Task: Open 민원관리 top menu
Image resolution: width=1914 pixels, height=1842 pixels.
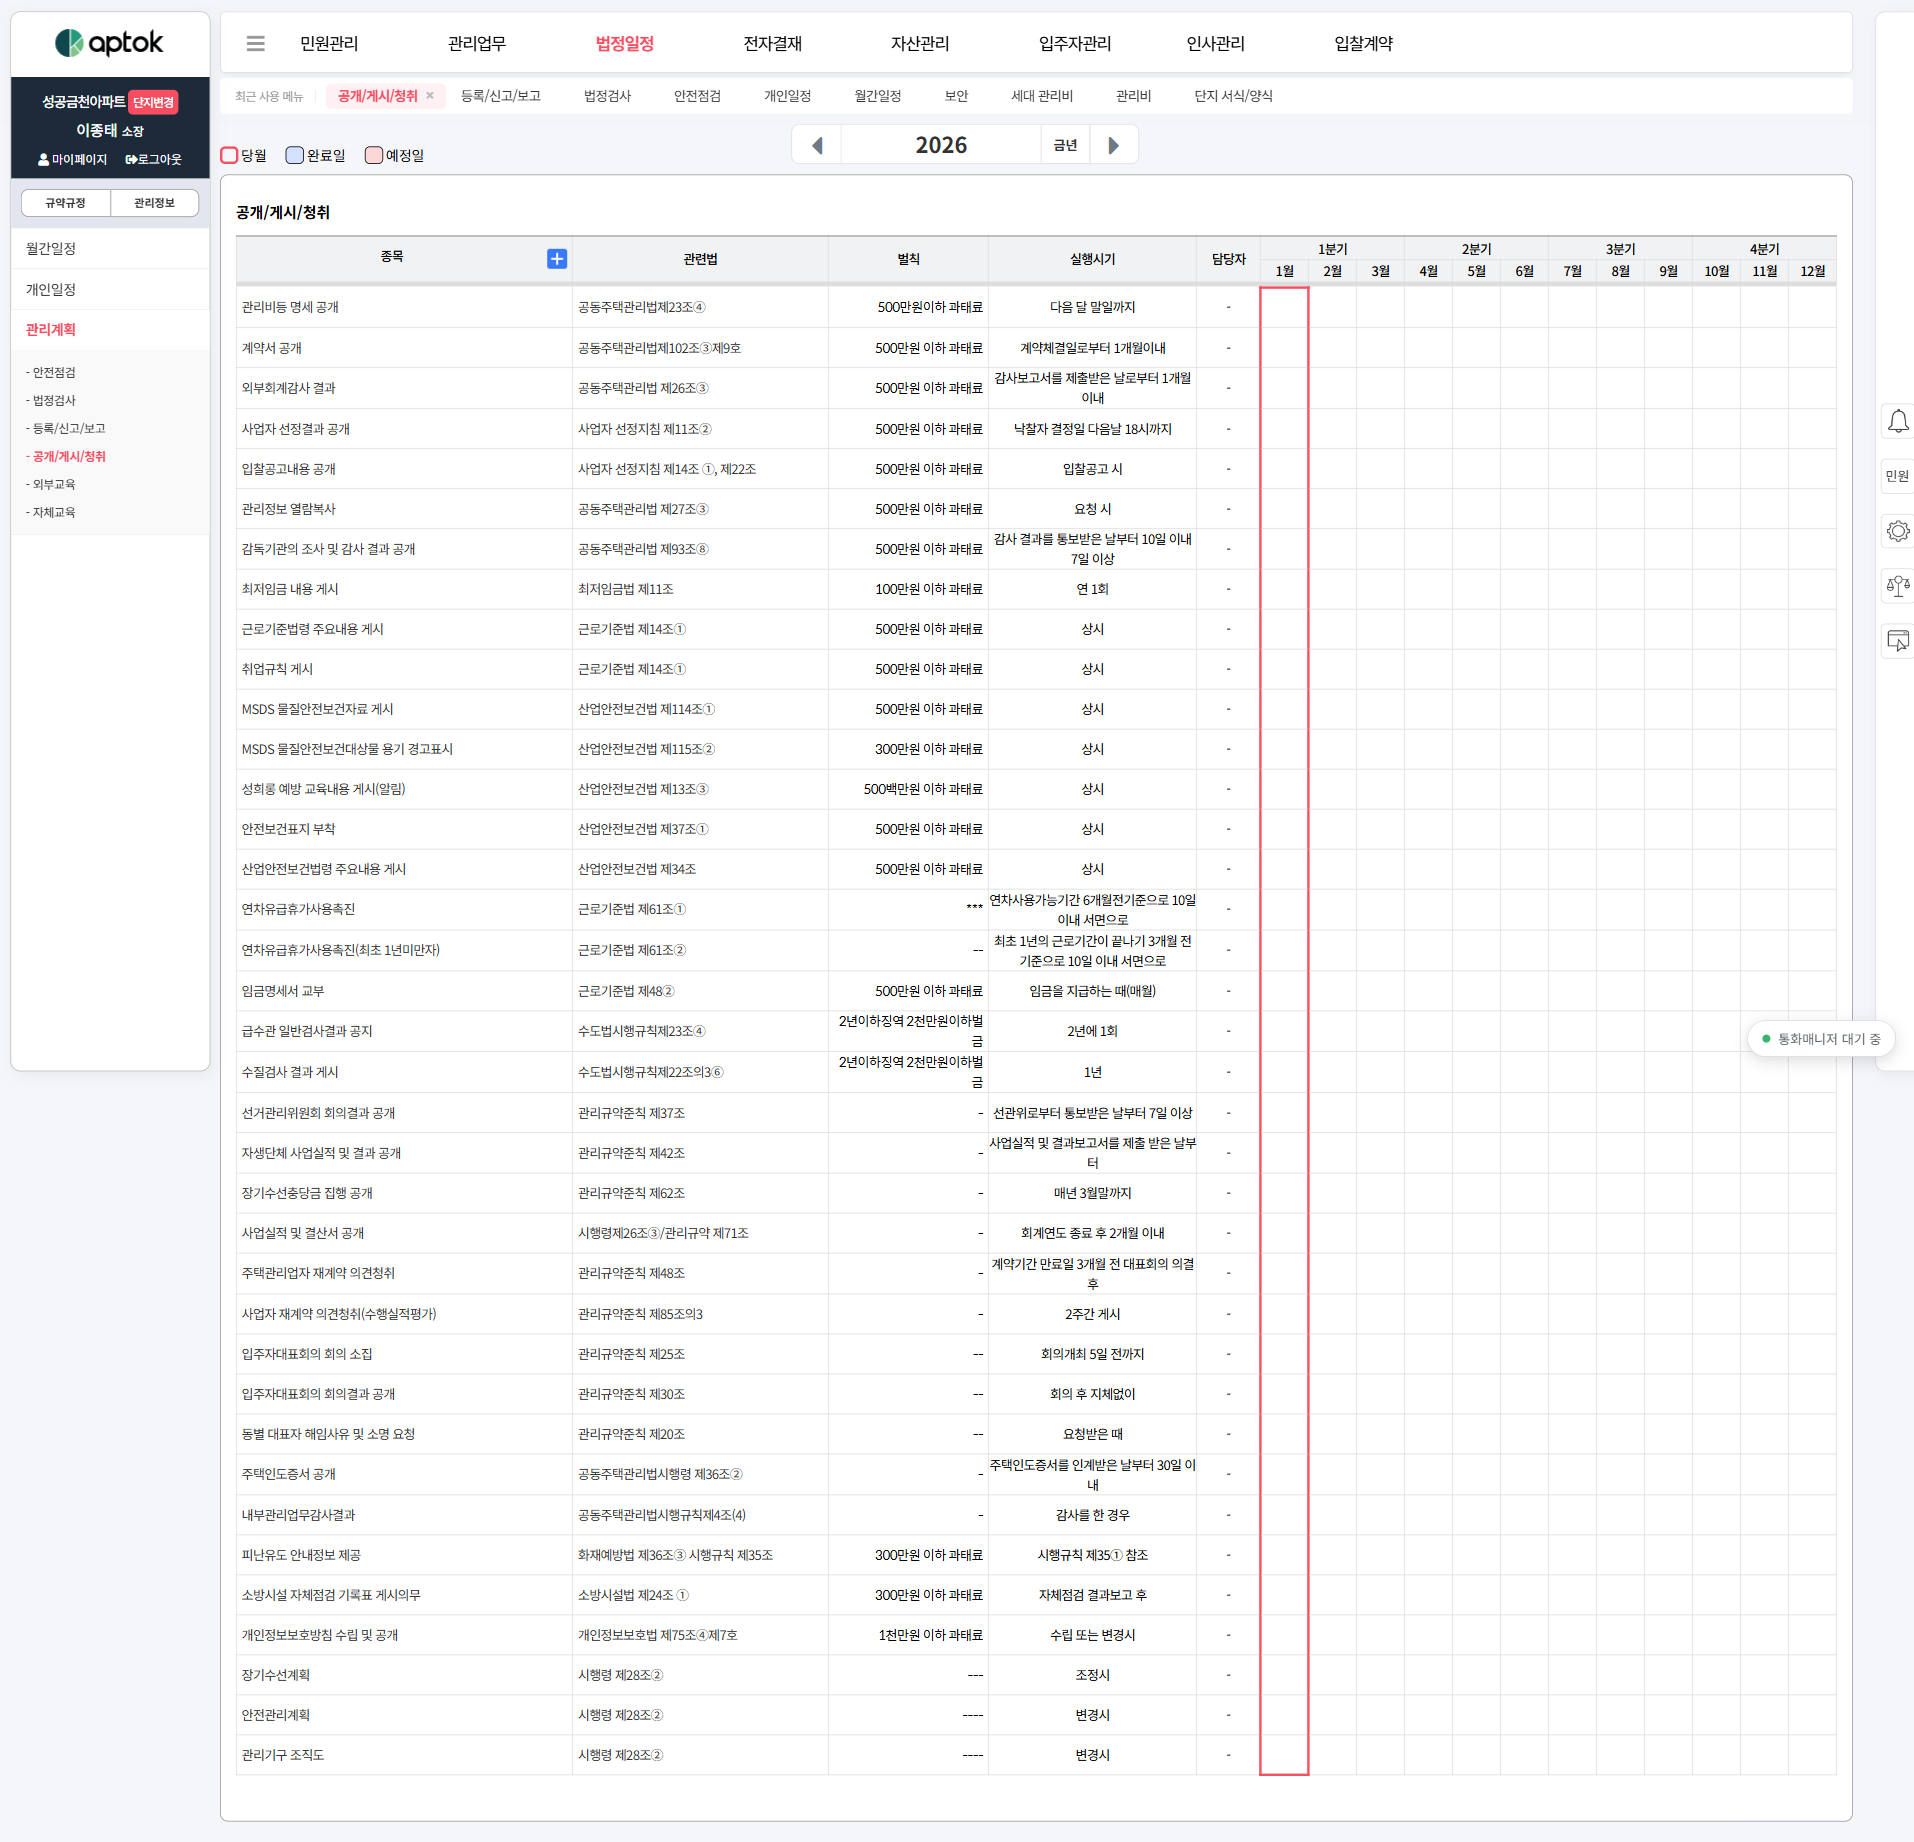Action: [329, 43]
